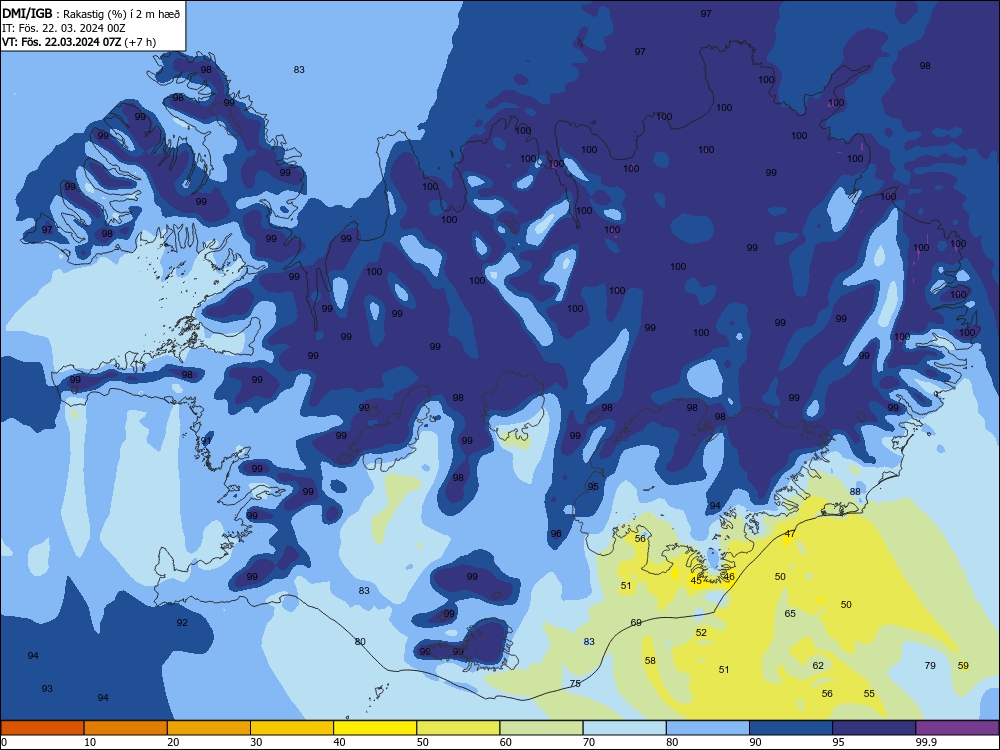Screen dimensions: 1000x750
Task: Click the map value '92' in the southwest
Action: [182, 622]
